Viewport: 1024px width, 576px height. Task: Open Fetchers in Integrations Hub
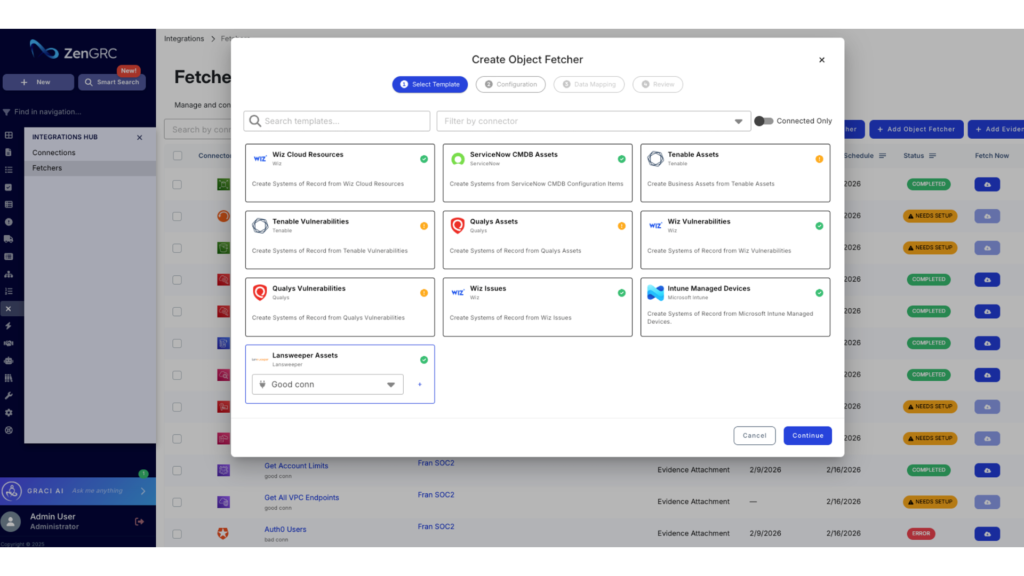click(47, 168)
